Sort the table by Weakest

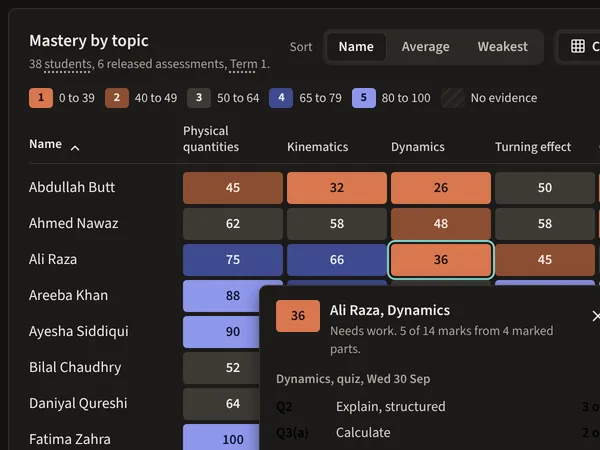502,47
